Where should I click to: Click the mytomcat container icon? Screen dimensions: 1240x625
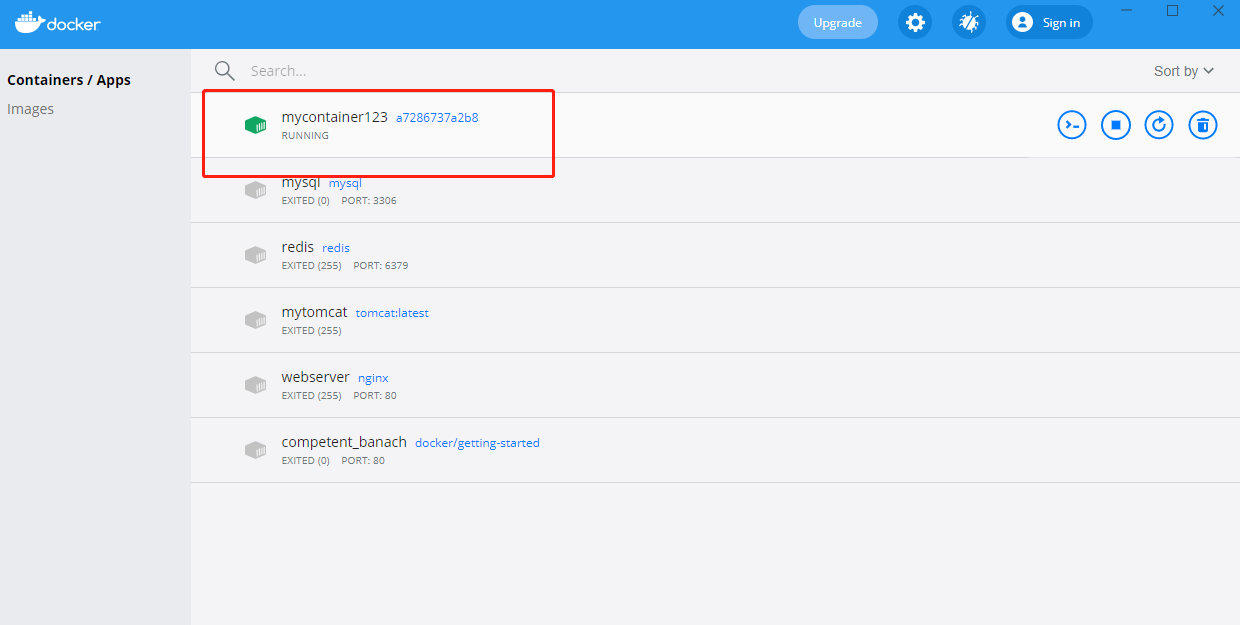click(256, 320)
